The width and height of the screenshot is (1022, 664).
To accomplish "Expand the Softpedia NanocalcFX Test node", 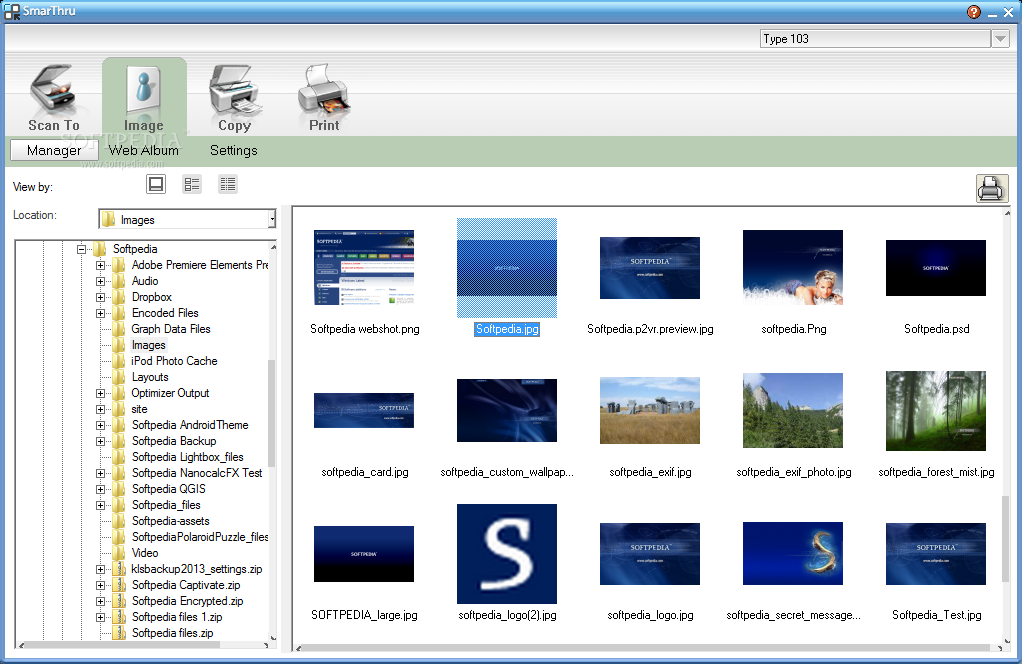I will click(x=100, y=474).
